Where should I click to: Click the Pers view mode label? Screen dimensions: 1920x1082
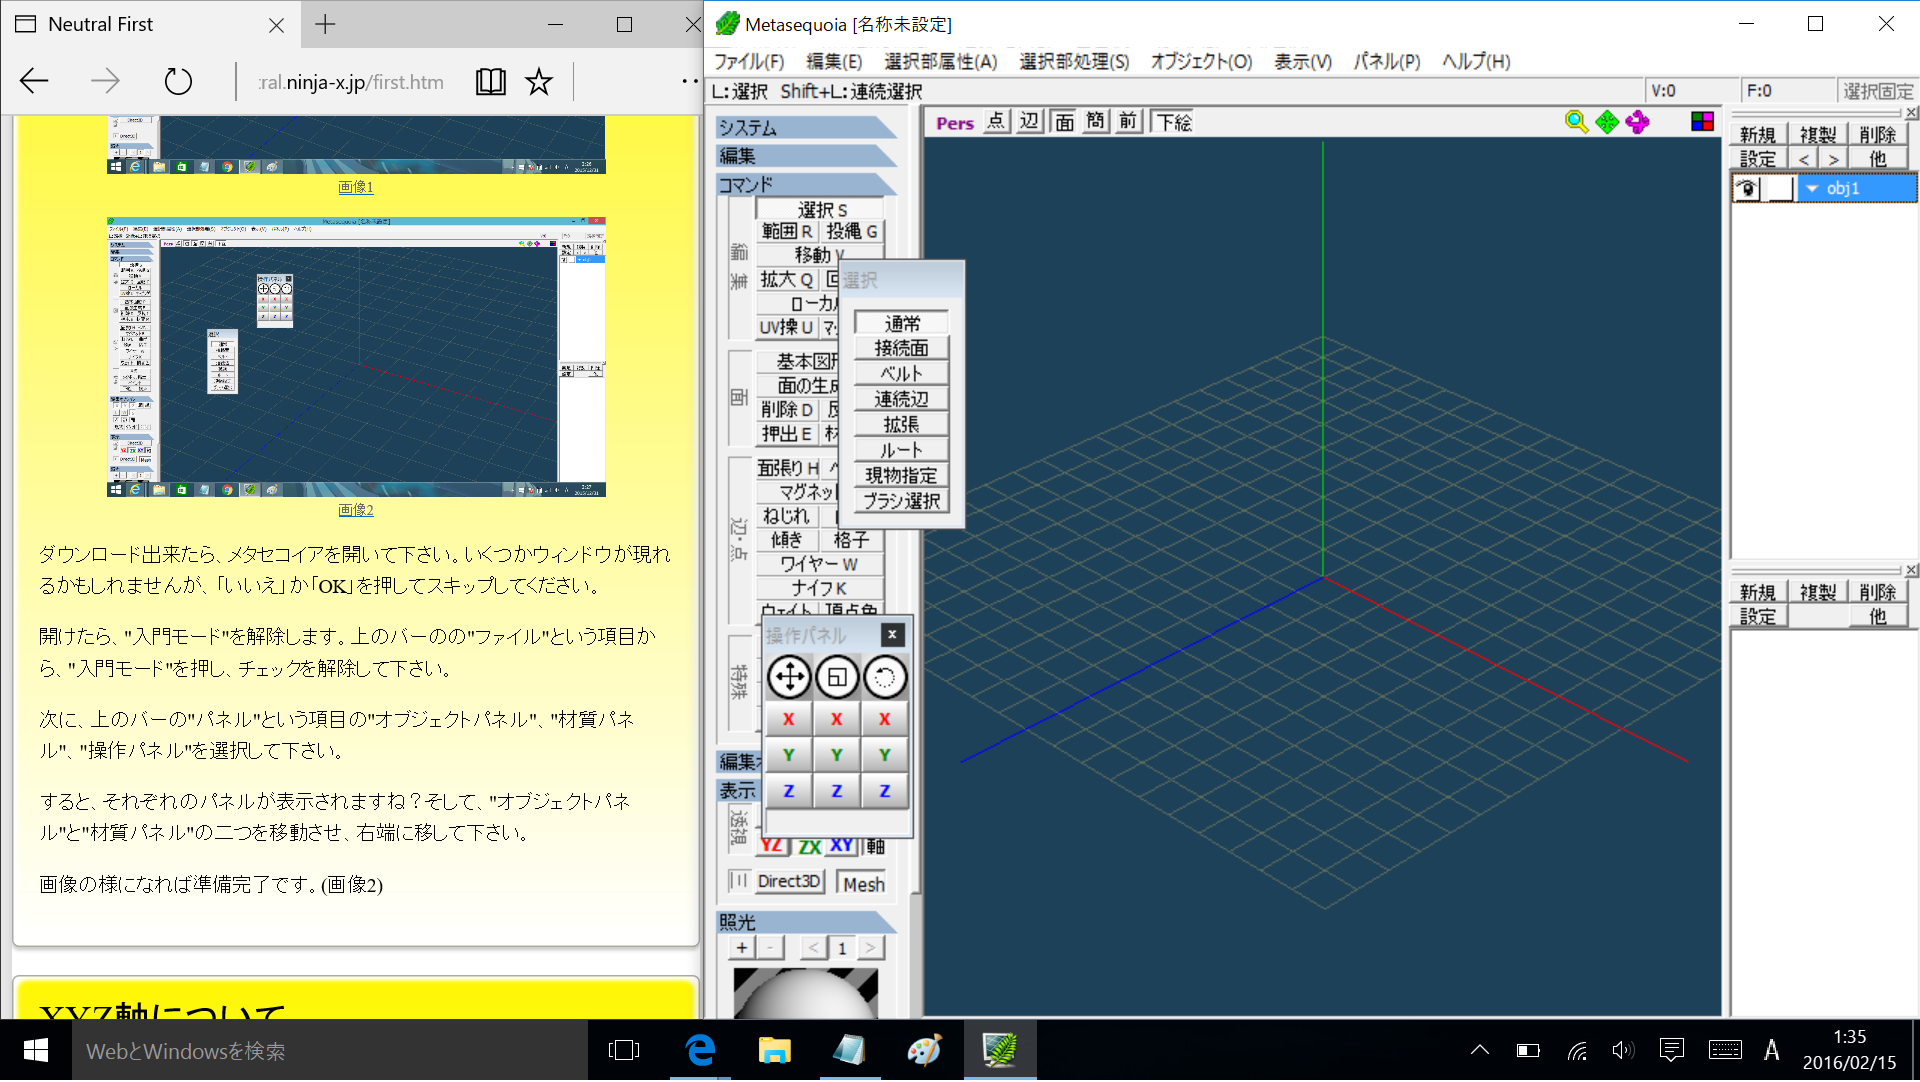click(x=954, y=123)
